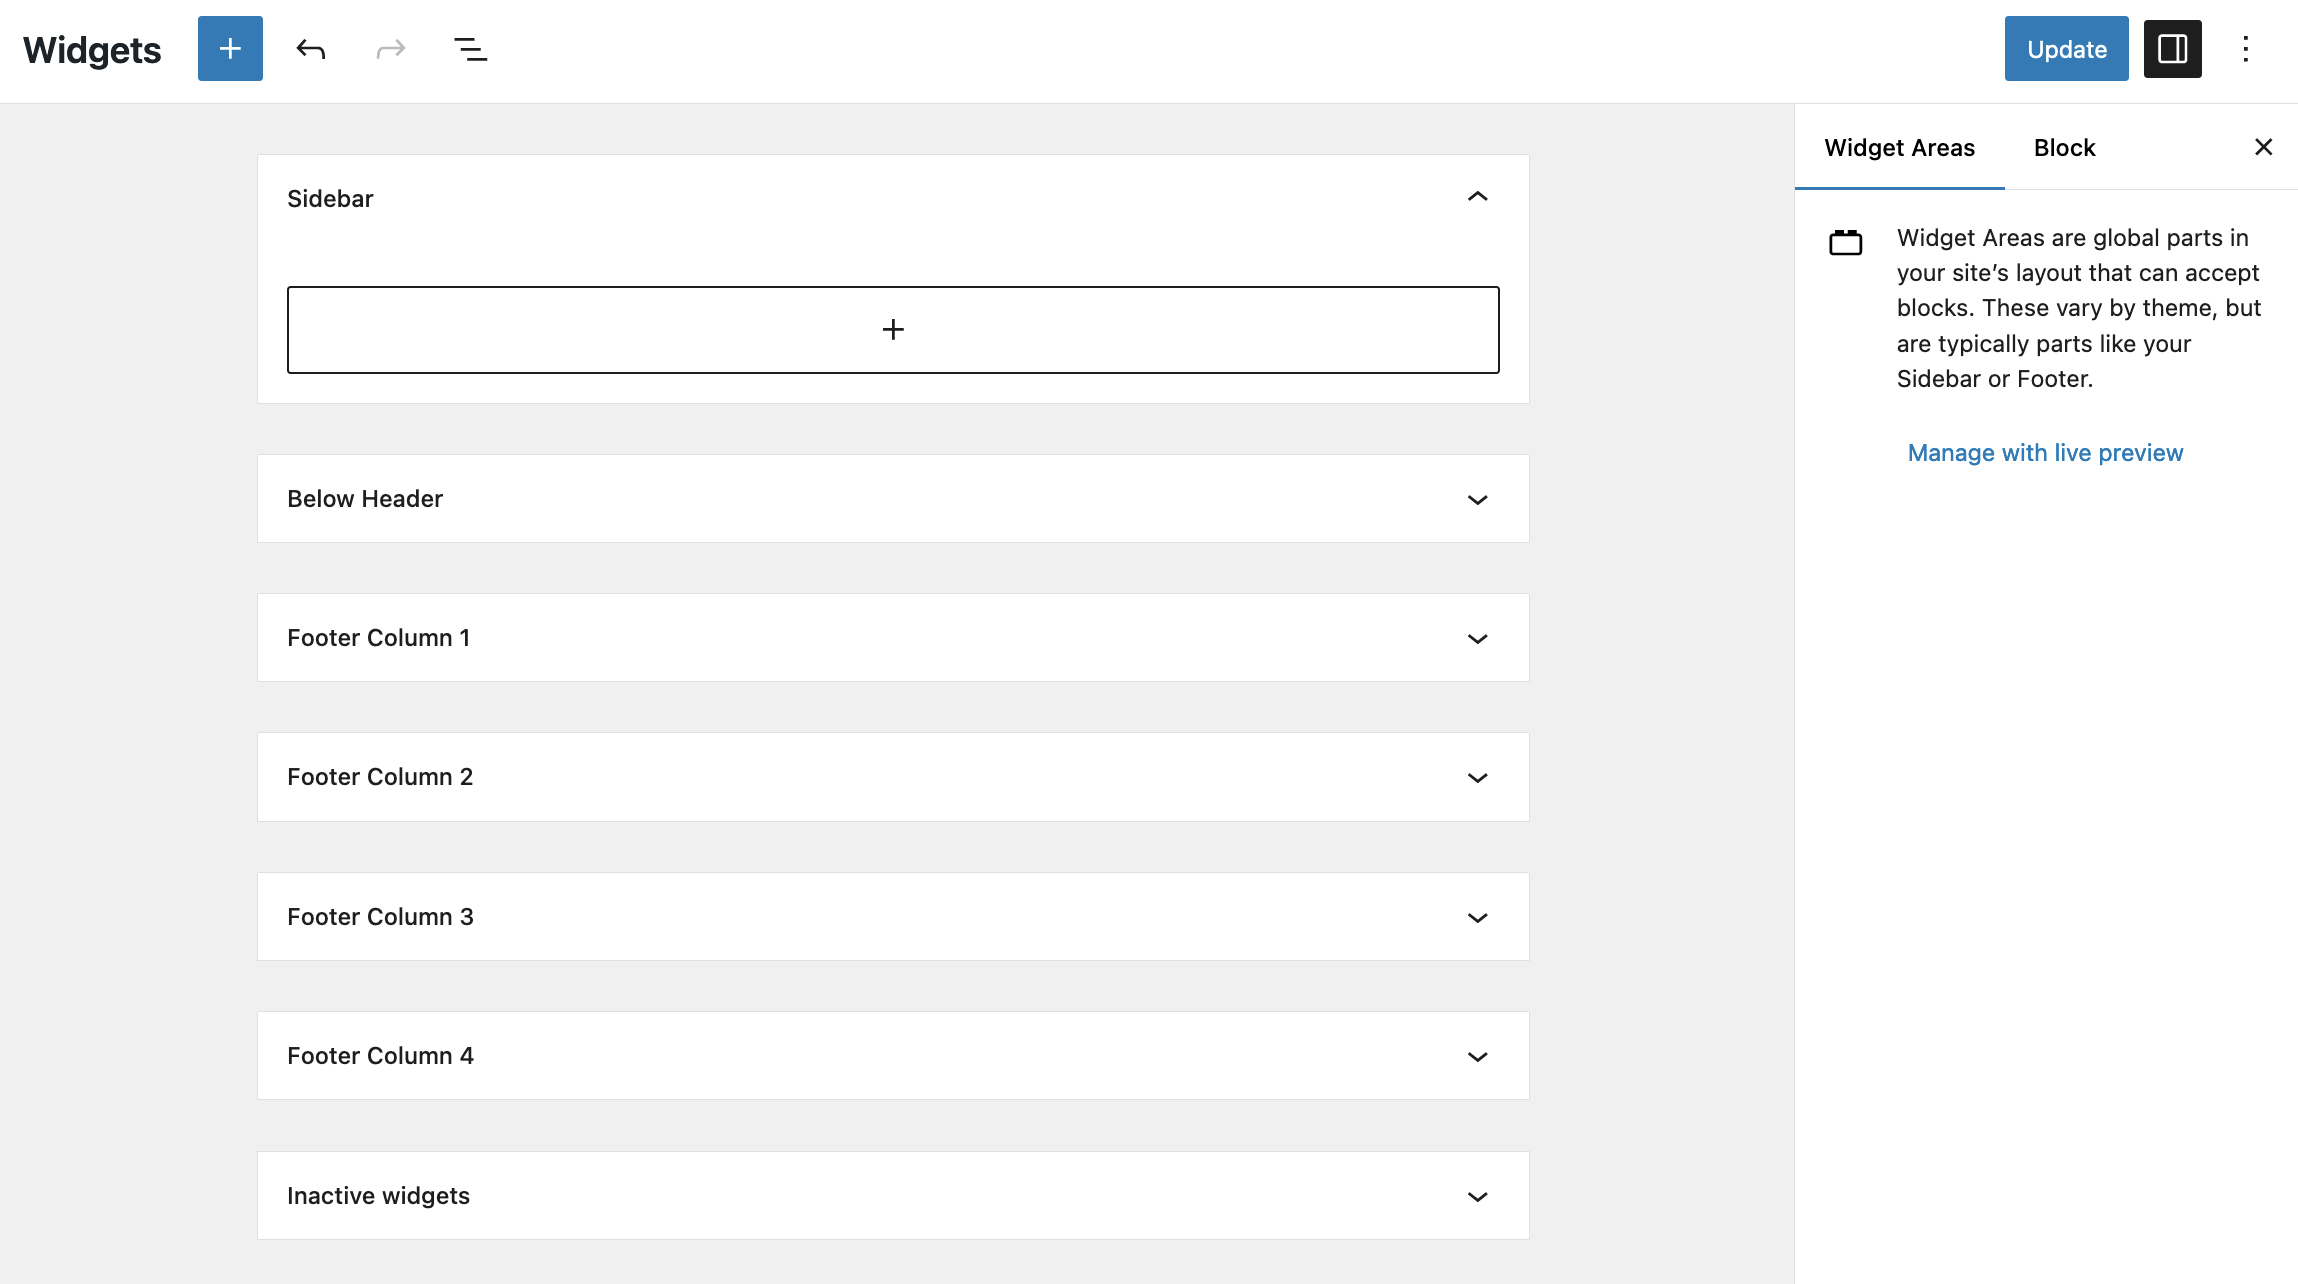Expand the Footer Column 1 area
2298x1284 pixels.
[1477, 638]
